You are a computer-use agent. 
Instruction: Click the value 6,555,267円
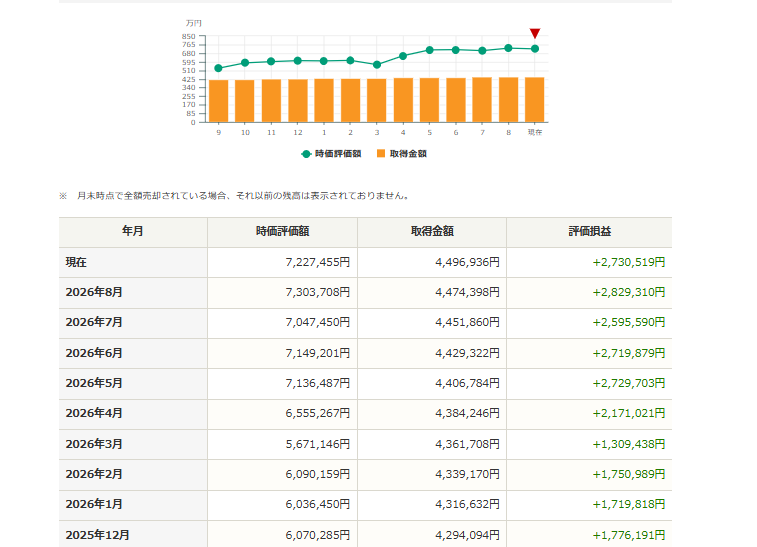(x=318, y=413)
